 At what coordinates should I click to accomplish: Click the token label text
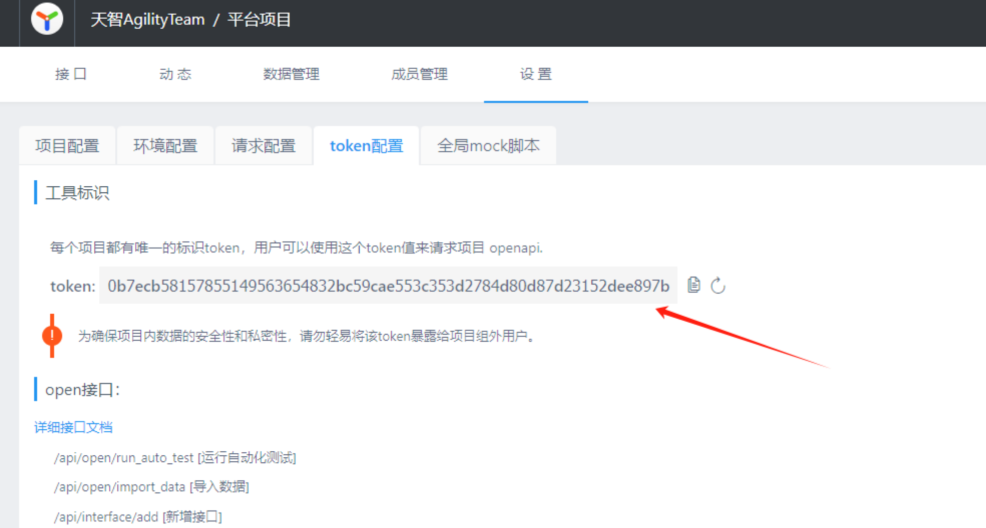(x=73, y=286)
